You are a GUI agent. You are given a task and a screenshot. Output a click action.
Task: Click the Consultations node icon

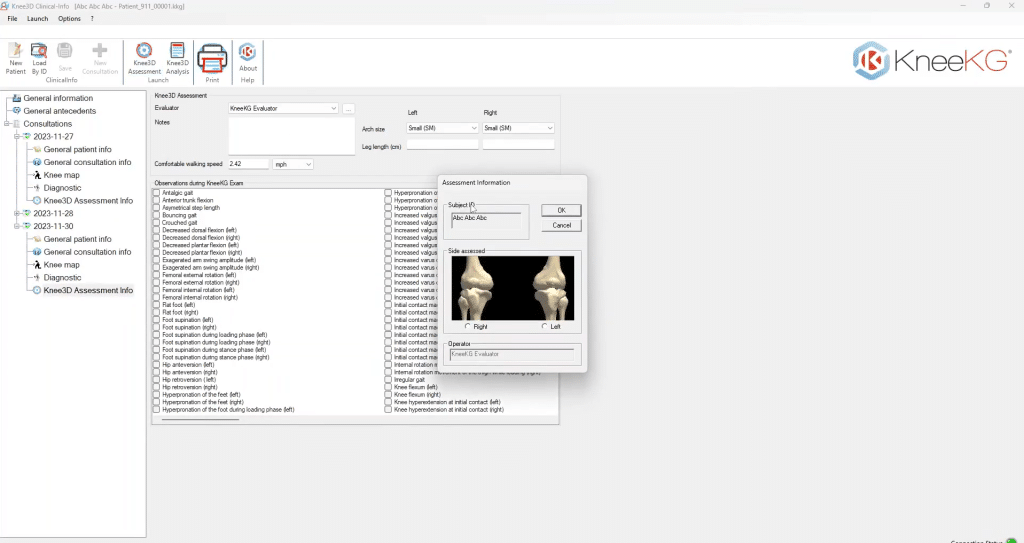pyautogui.click(x=17, y=123)
